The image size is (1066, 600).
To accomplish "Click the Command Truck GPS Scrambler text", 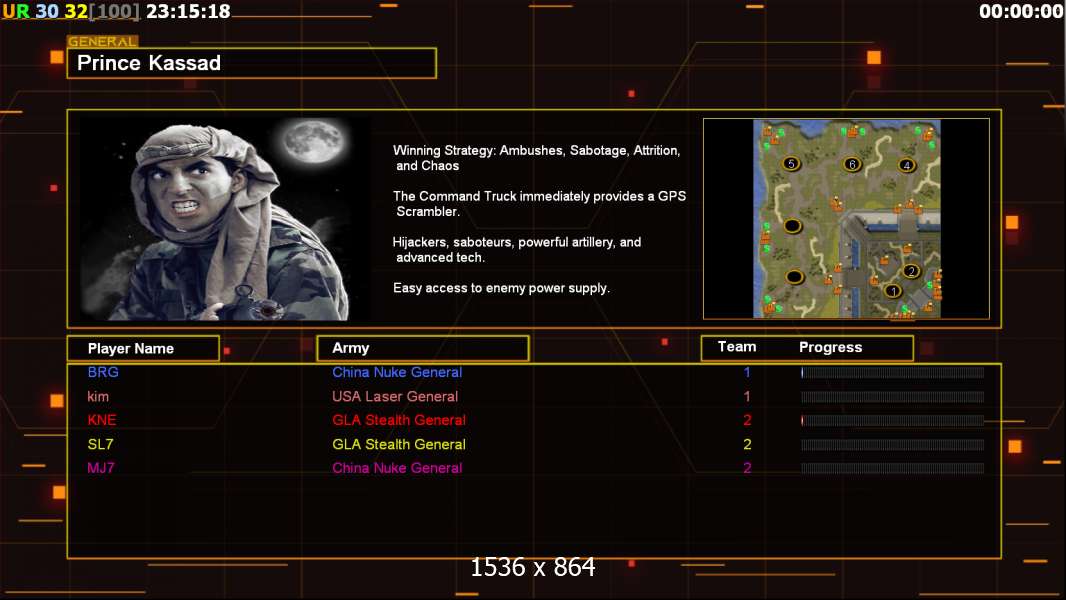I will [x=539, y=204].
